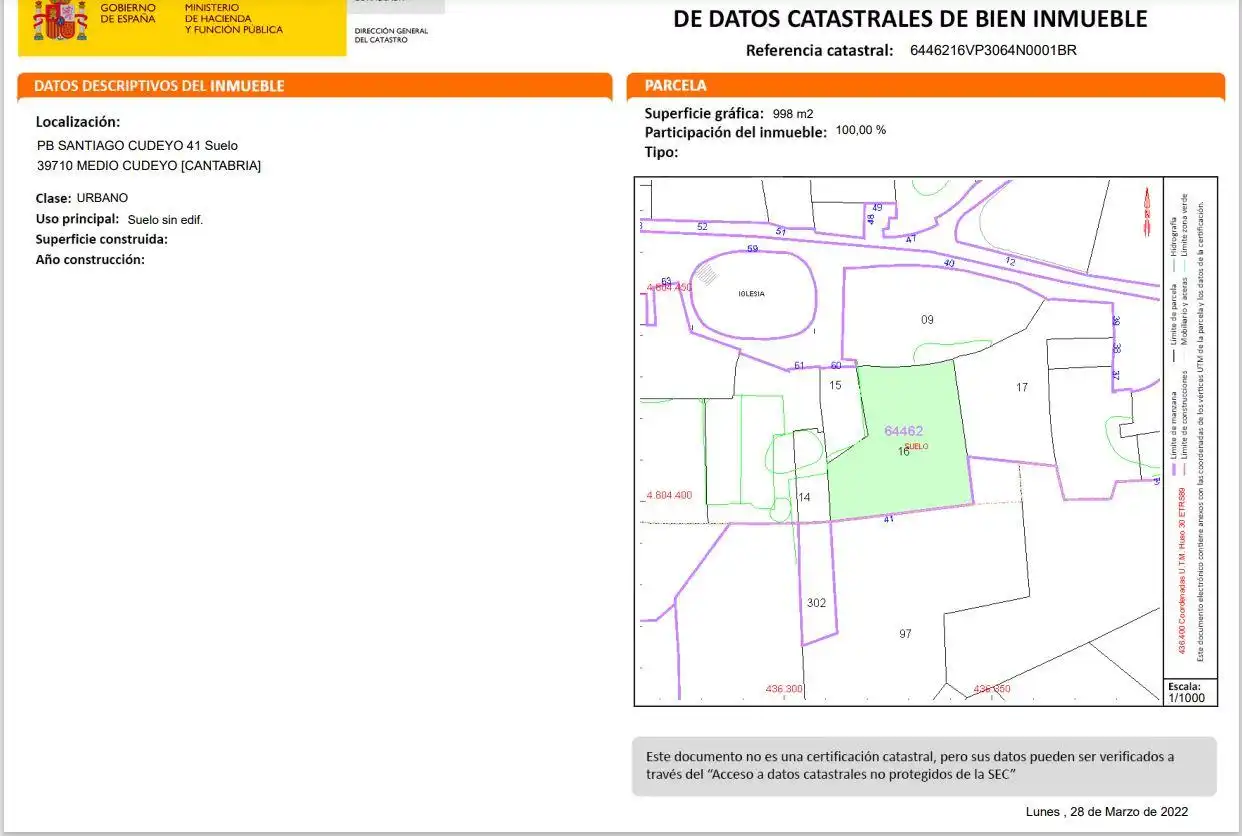This screenshot has height=836, width=1242.
Task: Select address 'PB SANTIAGO CUDEYO 41 Suelo'
Action: (137, 145)
